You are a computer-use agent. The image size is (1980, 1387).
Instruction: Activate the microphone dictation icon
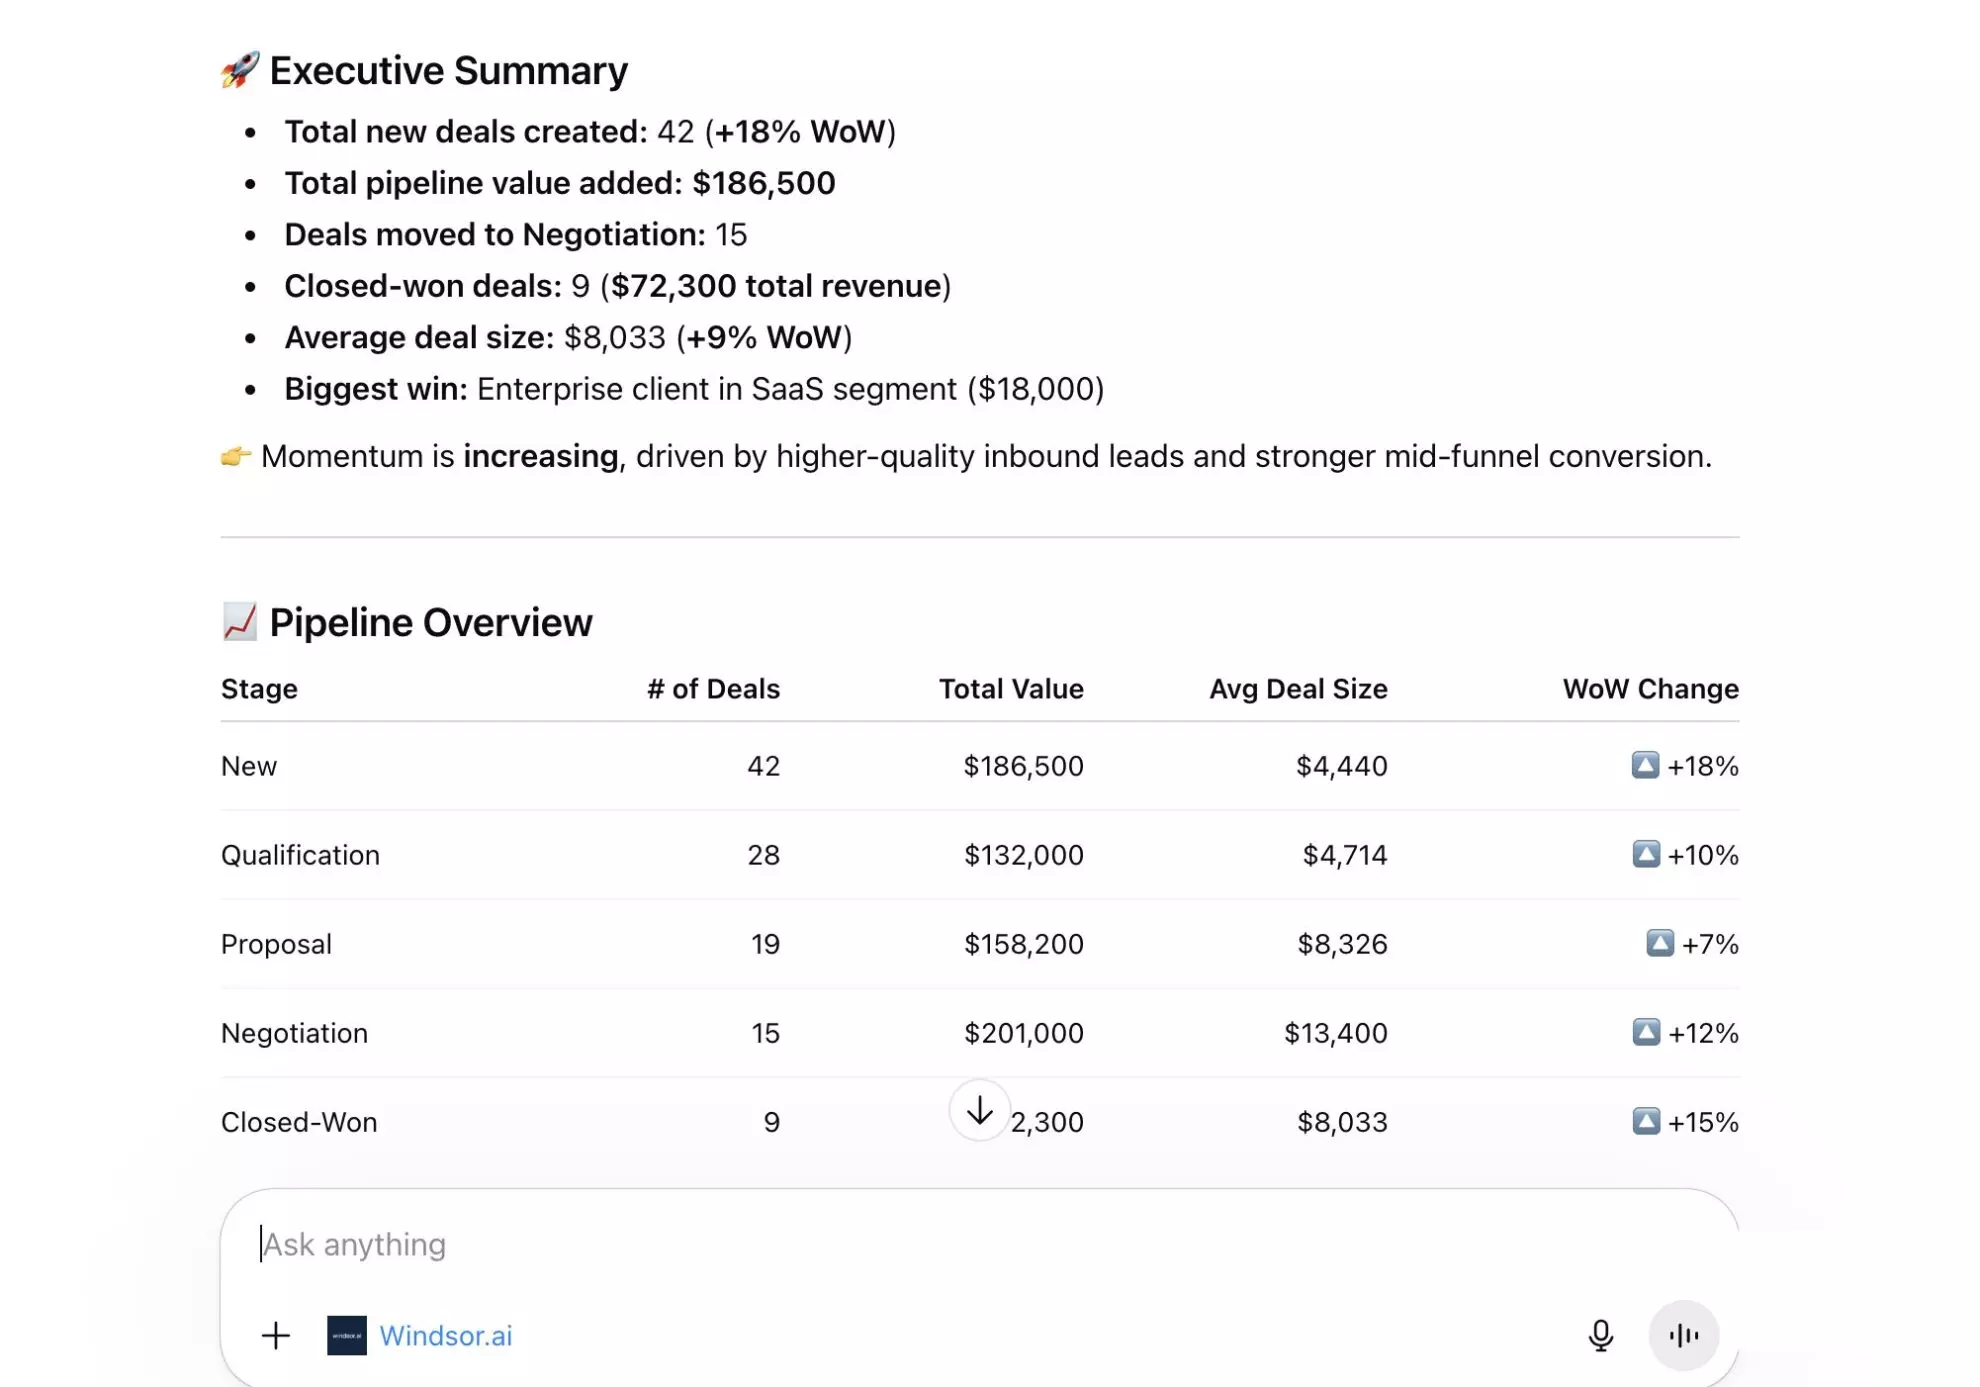tap(1601, 1334)
